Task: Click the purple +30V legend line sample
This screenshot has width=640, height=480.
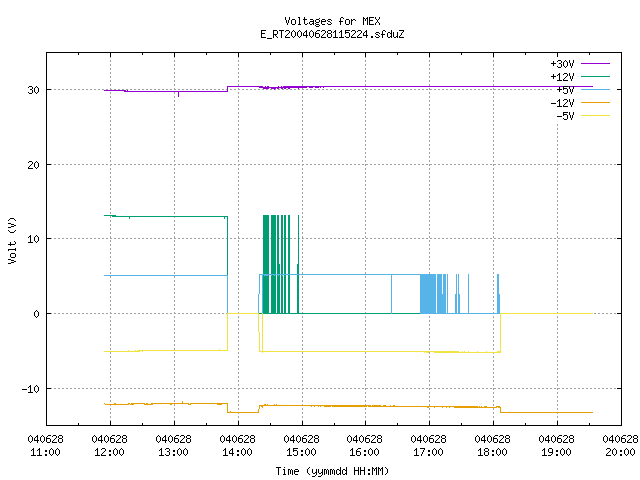Action: coord(595,64)
